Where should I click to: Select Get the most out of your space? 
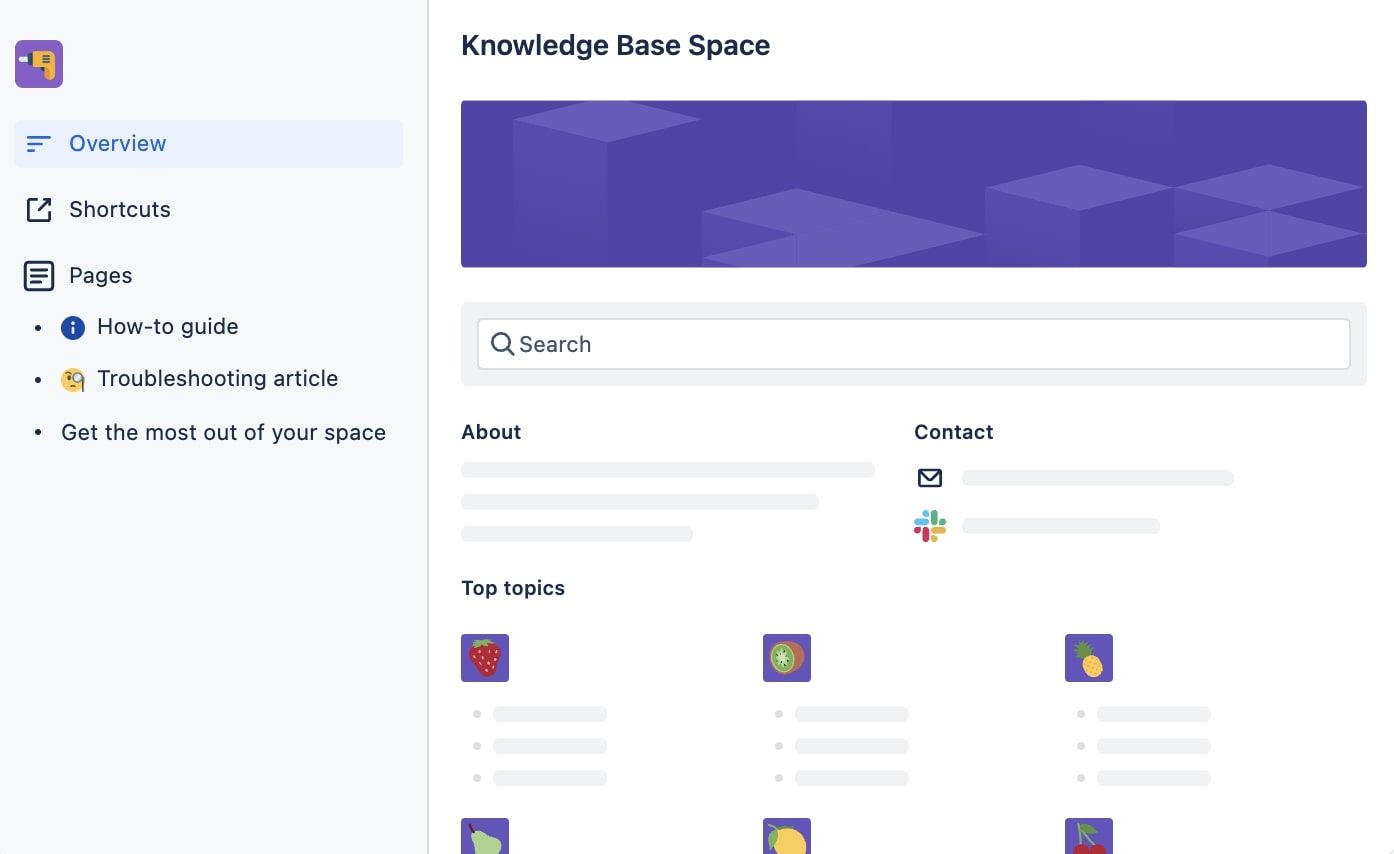tap(223, 432)
